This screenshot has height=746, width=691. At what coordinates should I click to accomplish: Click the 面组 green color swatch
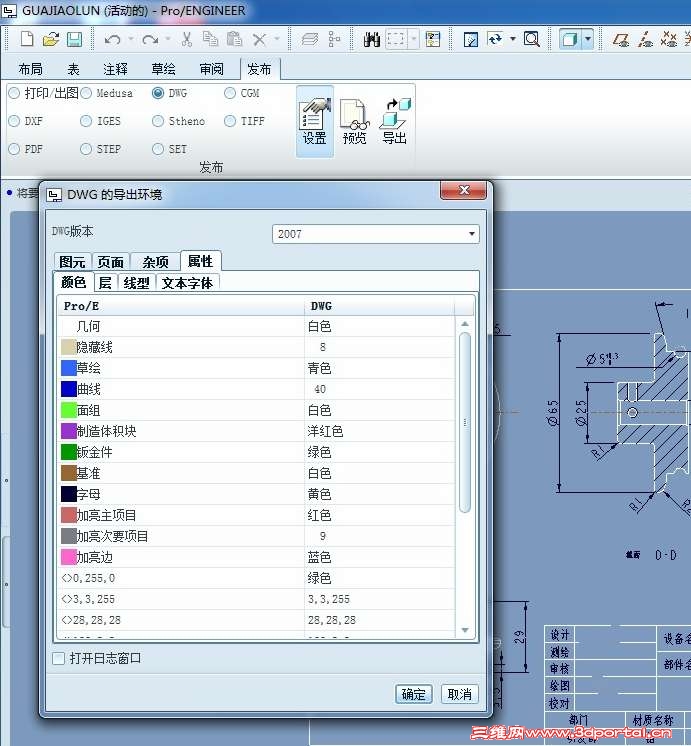[69, 410]
